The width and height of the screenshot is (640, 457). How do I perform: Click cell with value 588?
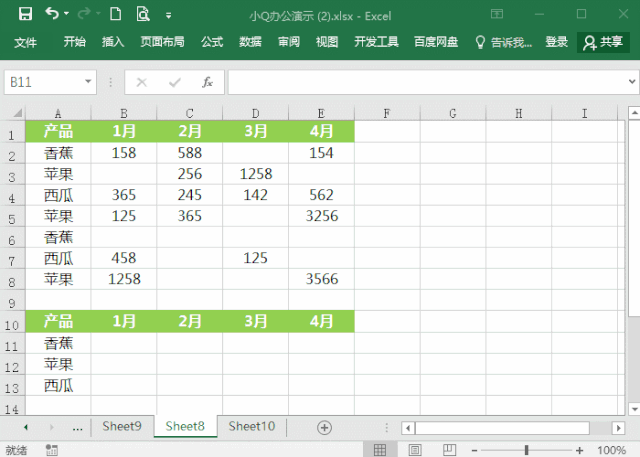coord(189,153)
